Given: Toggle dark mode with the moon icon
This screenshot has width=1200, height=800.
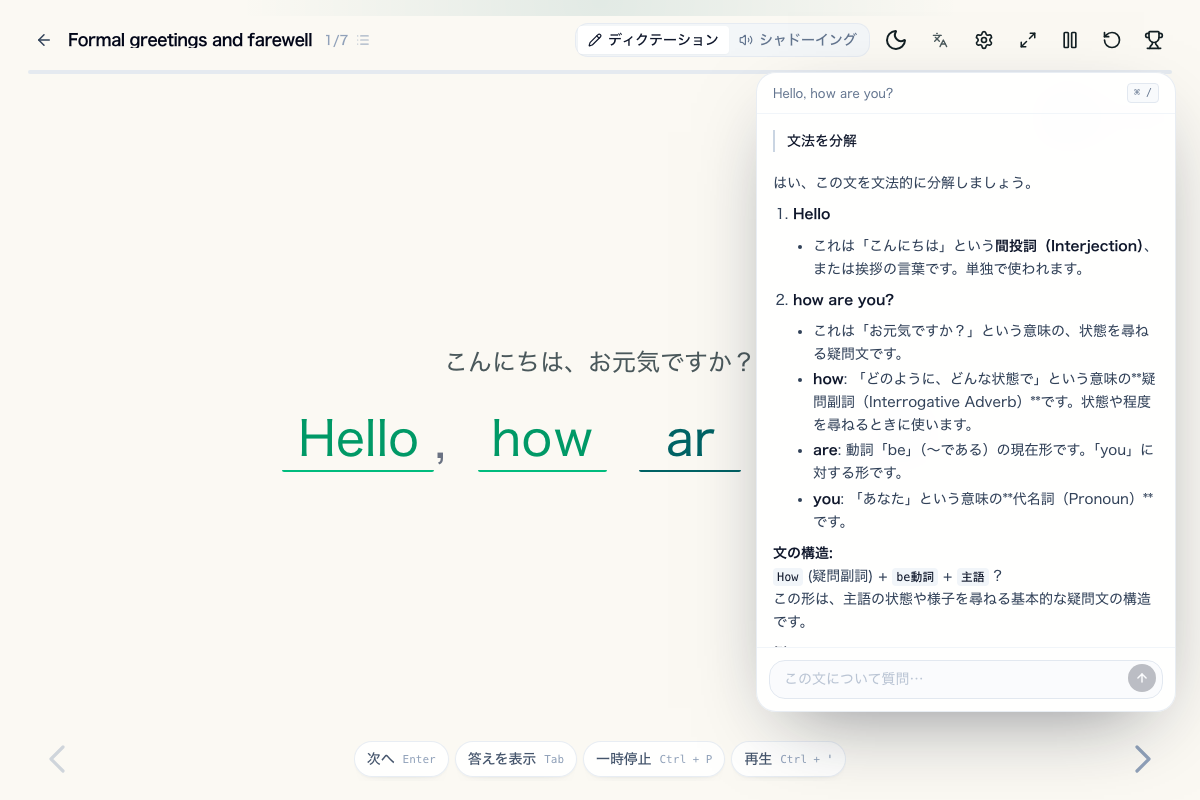Looking at the screenshot, I should tap(896, 40).
